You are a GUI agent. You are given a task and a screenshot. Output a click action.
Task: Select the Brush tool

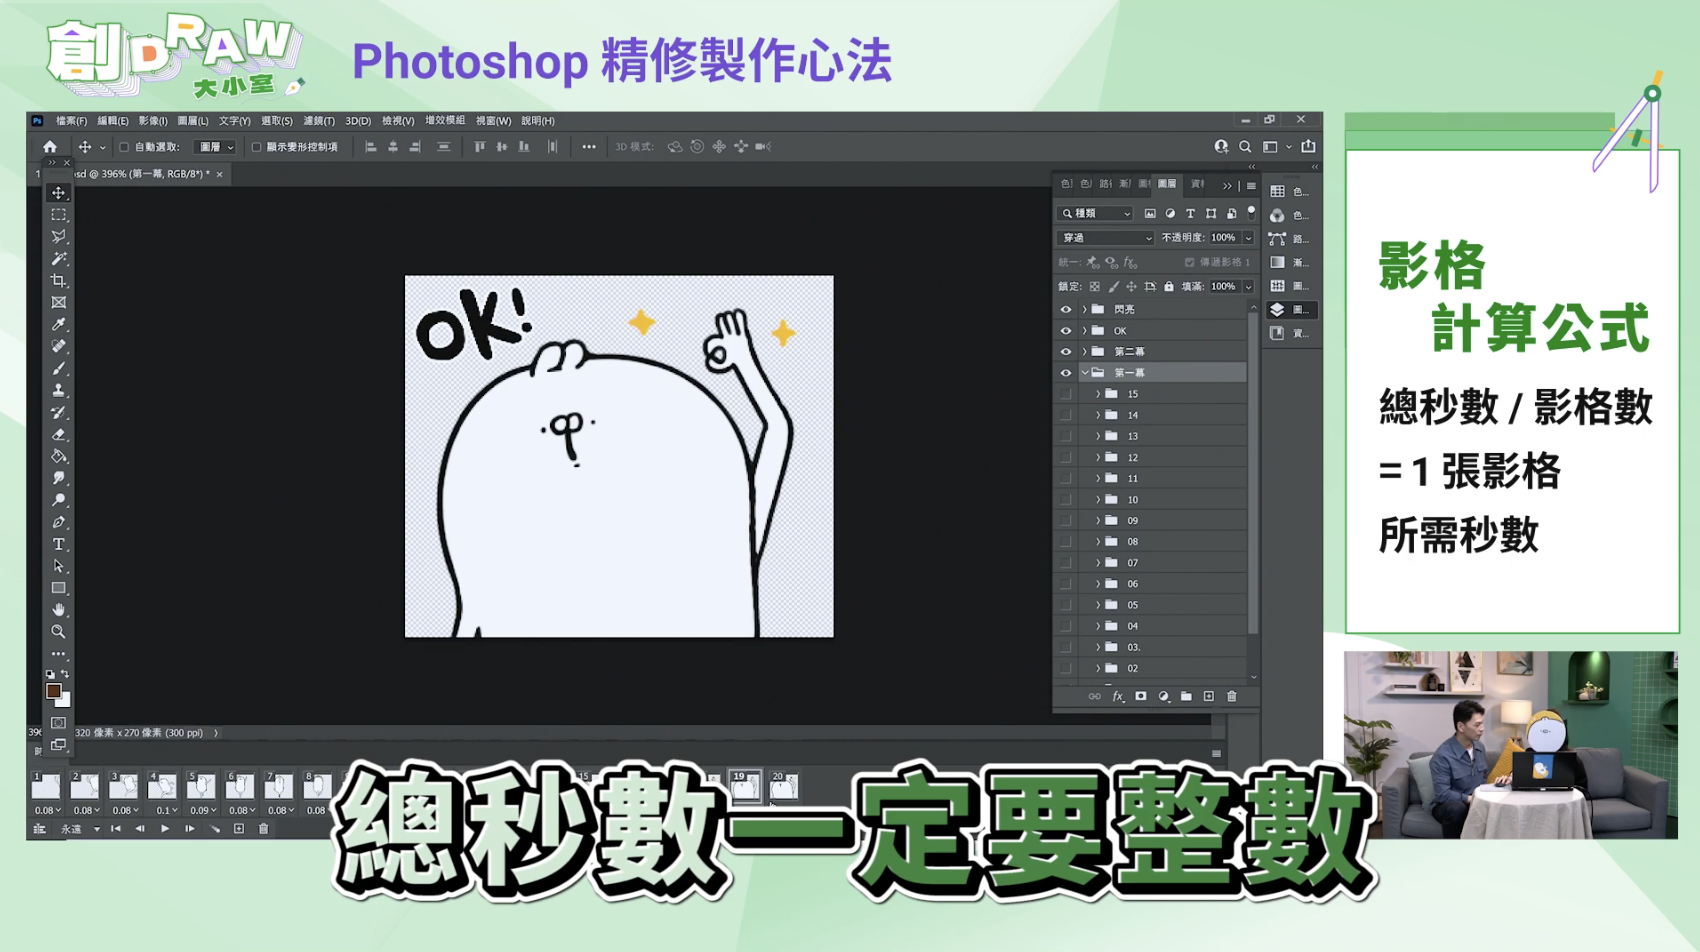[x=59, y=368]
